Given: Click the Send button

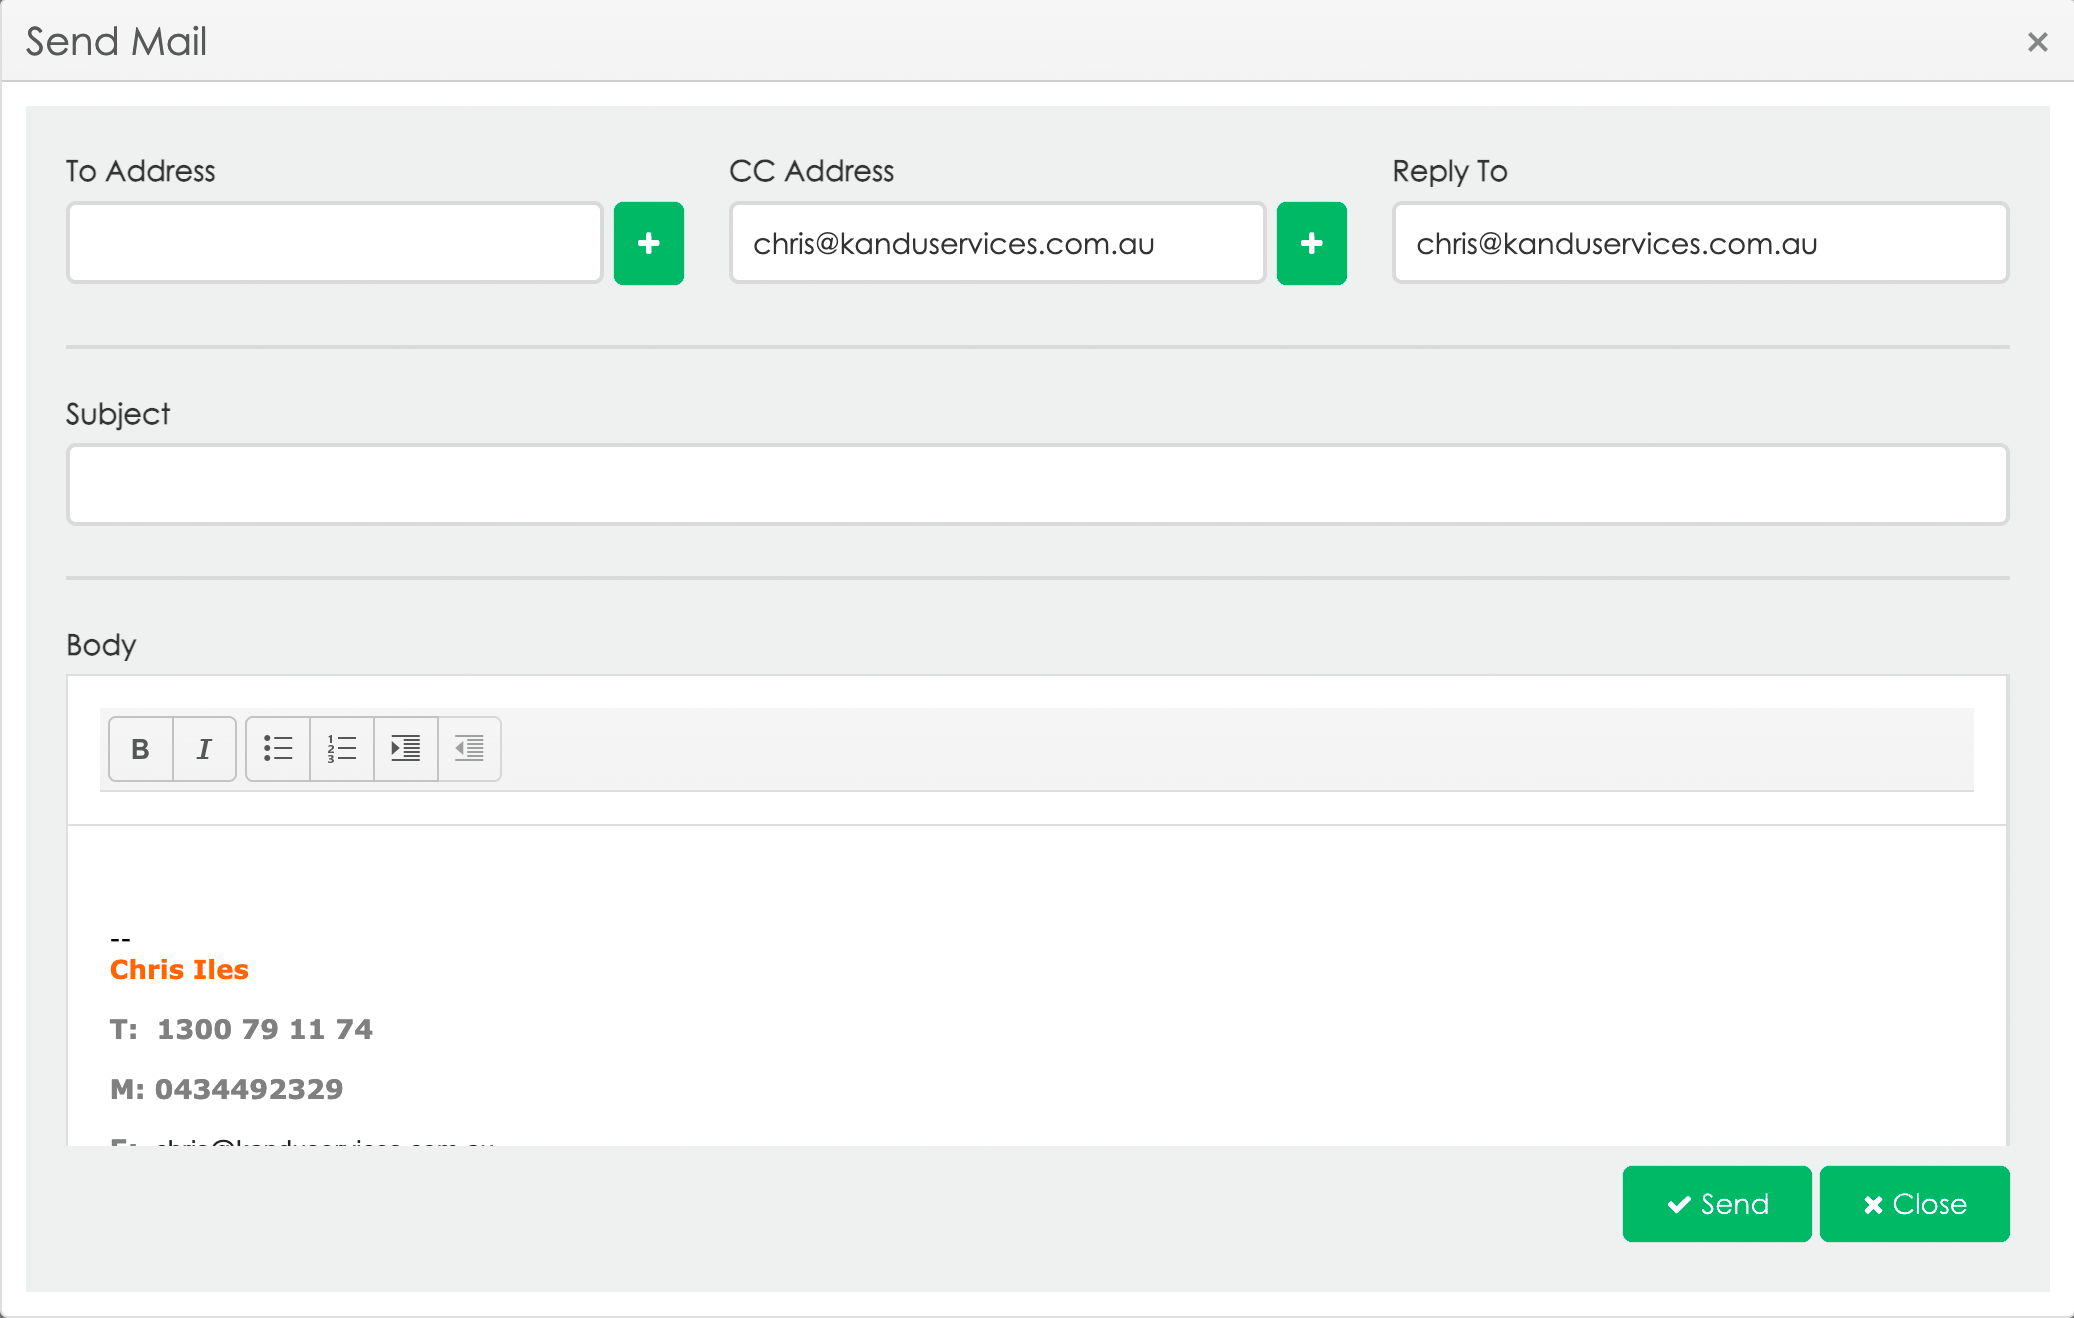Looking at the screenshot, I should click(x=1716, y=1204).
